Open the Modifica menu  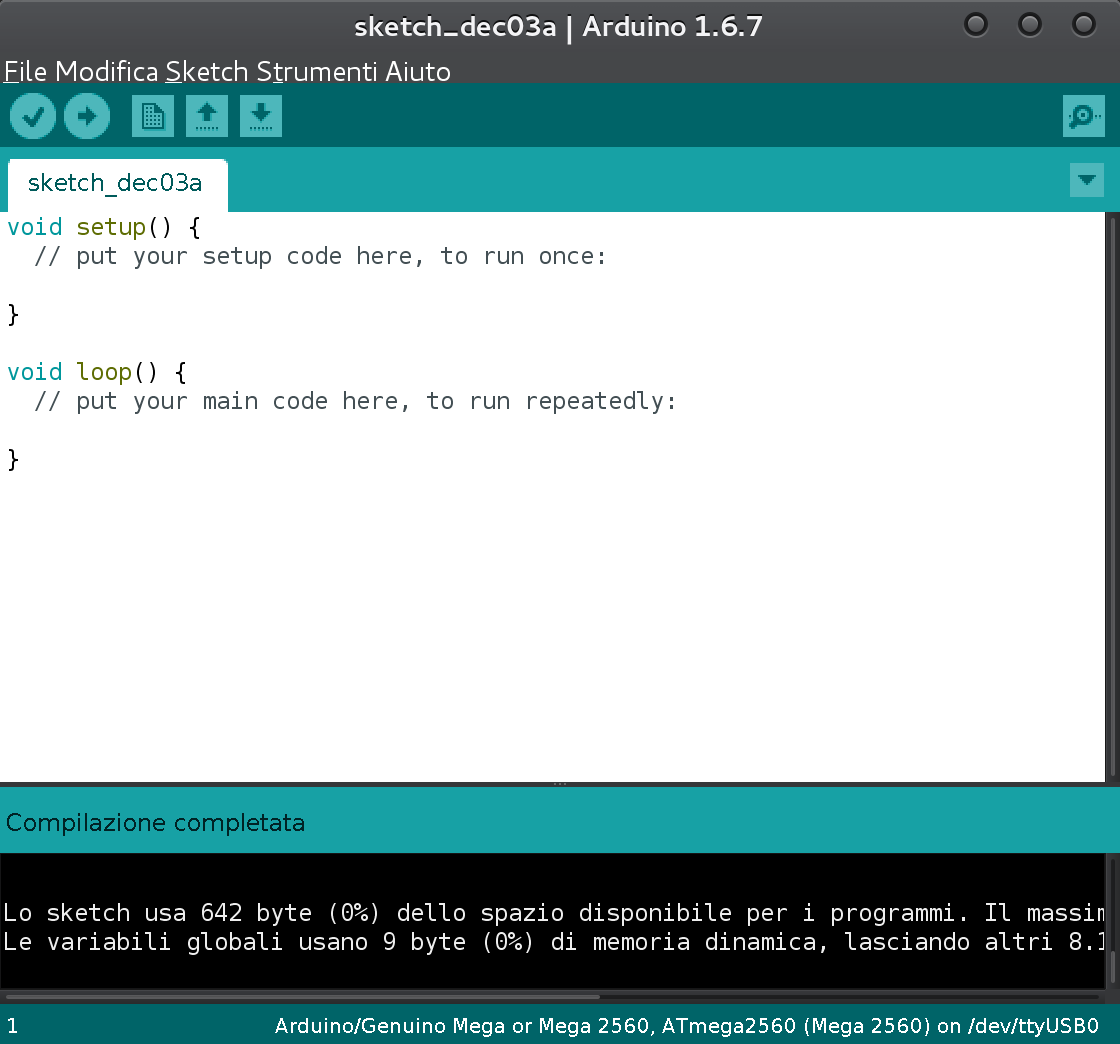tap(106, 71)
